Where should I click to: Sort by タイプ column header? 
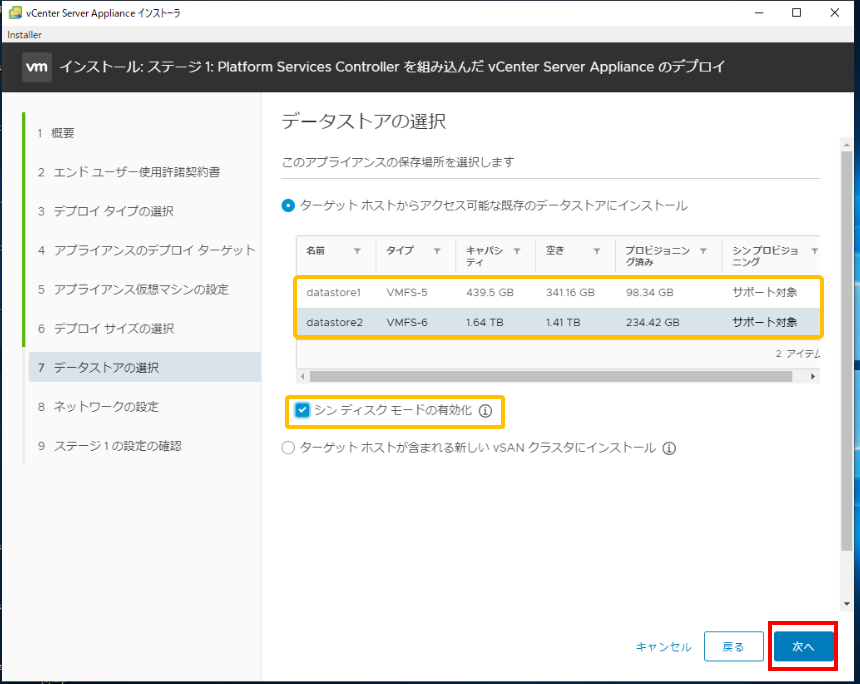[400, 251]
